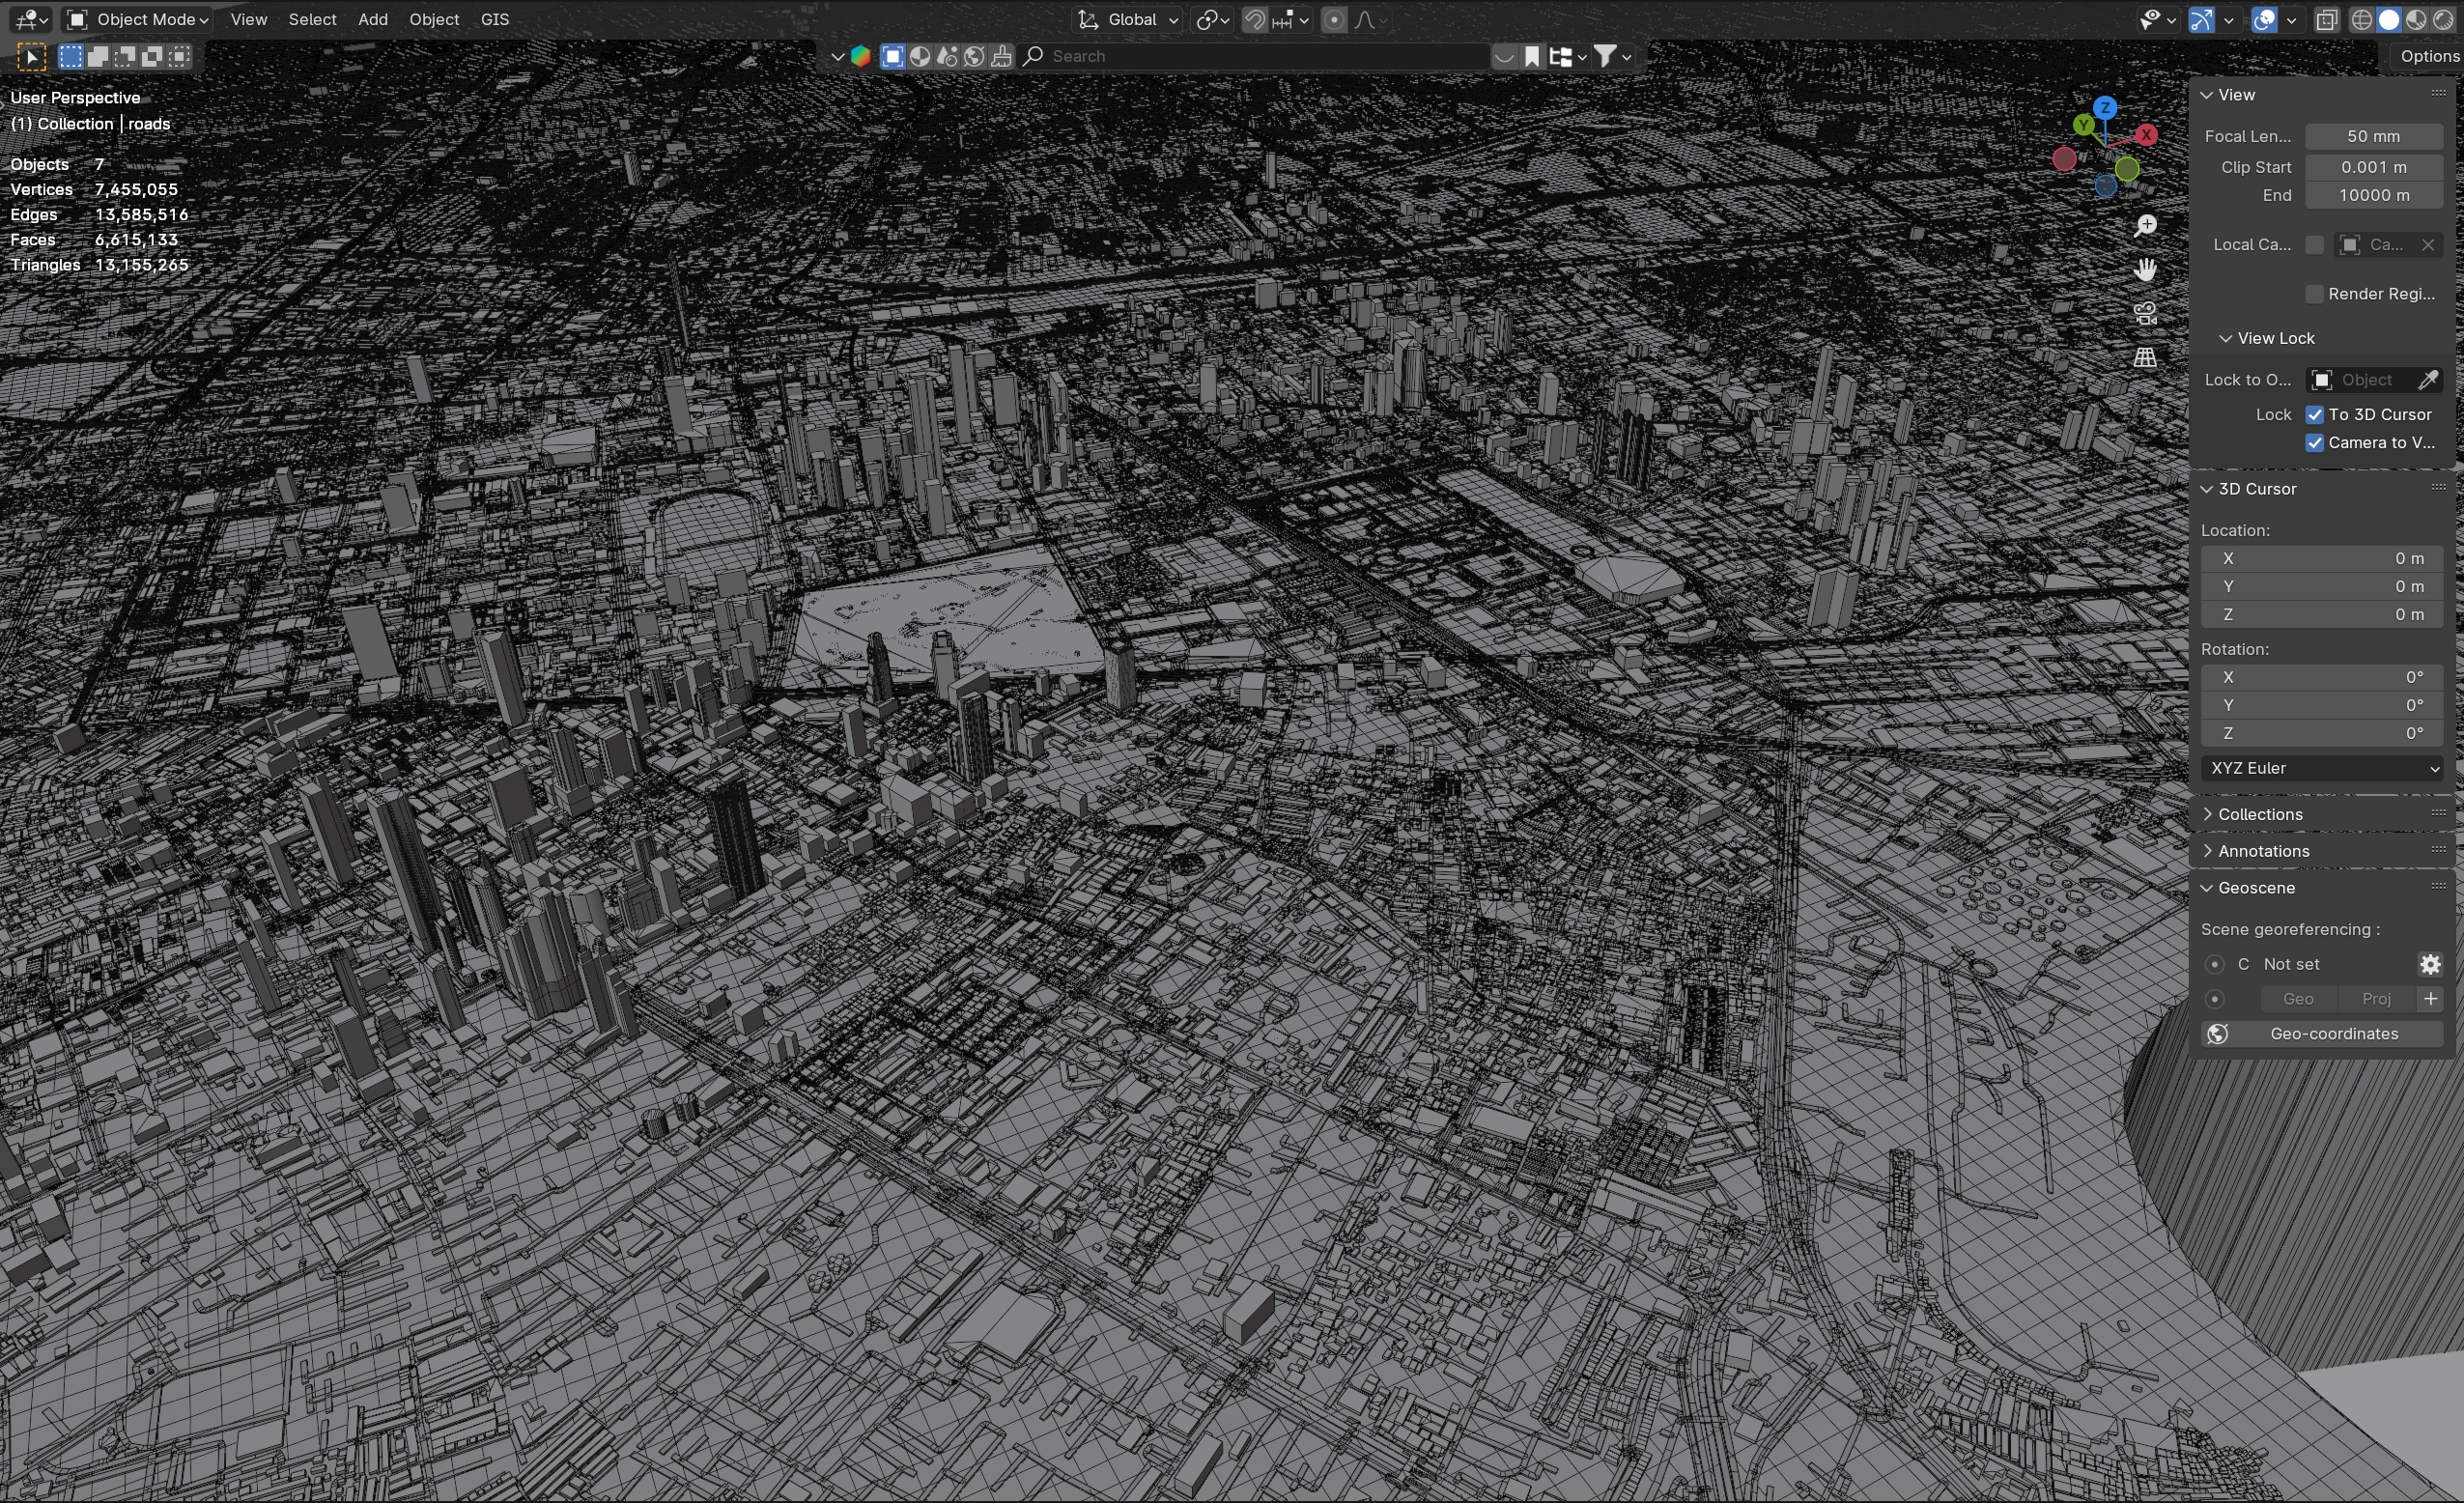This screenshot has height=1503, width=2464.
Task: Switch perspective/orthographic grid icon
Action: [x=2145, y=357]
